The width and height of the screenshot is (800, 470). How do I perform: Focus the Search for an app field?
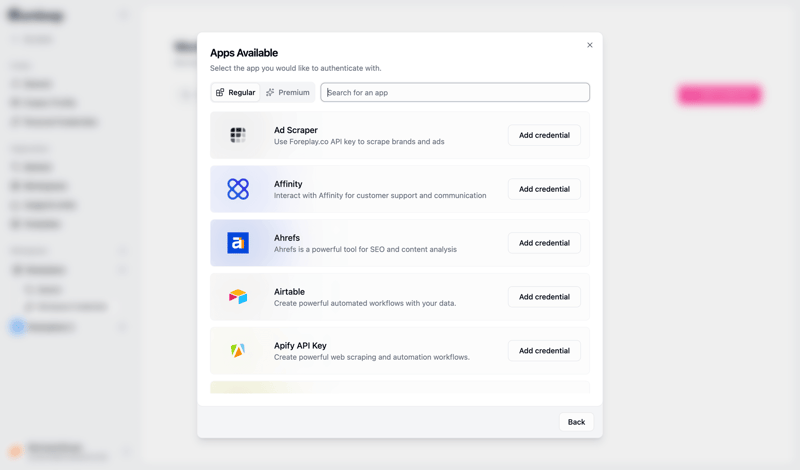point(455,92)
